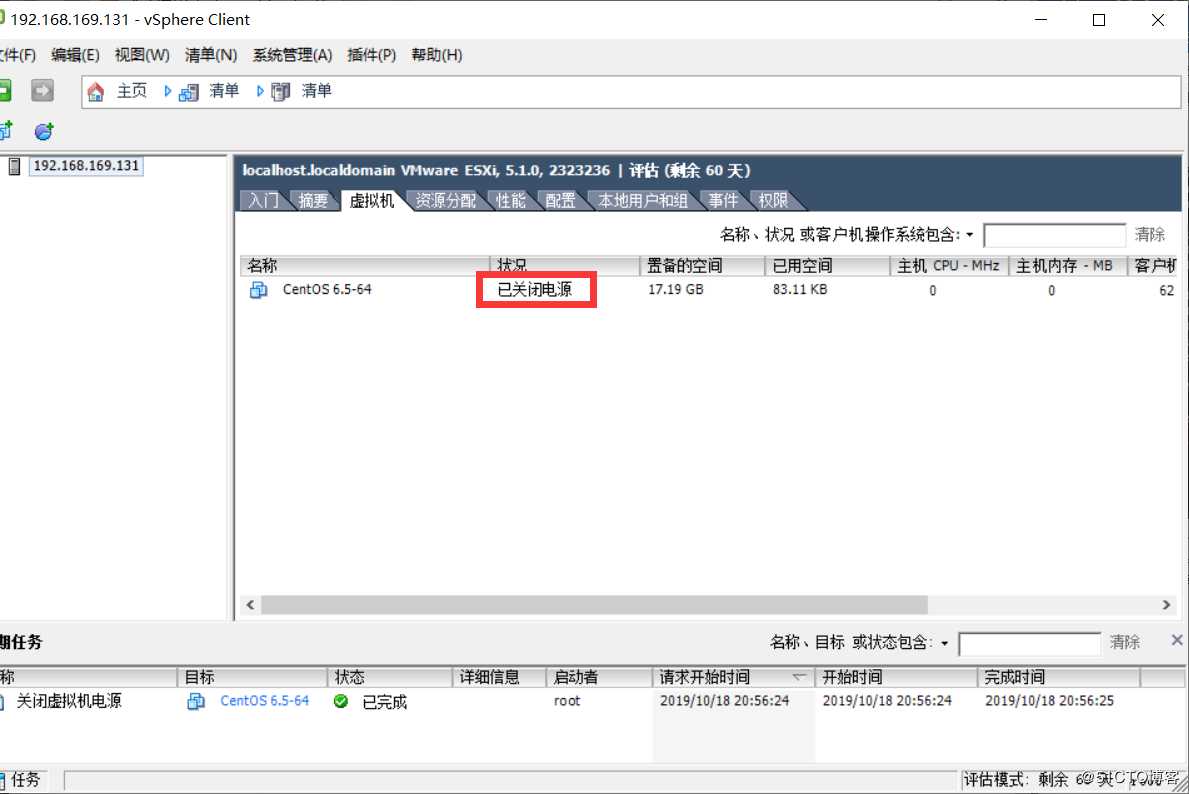Expand the arrow before the last 清单
Screen dimensions: 1189x794
[259, 91]
